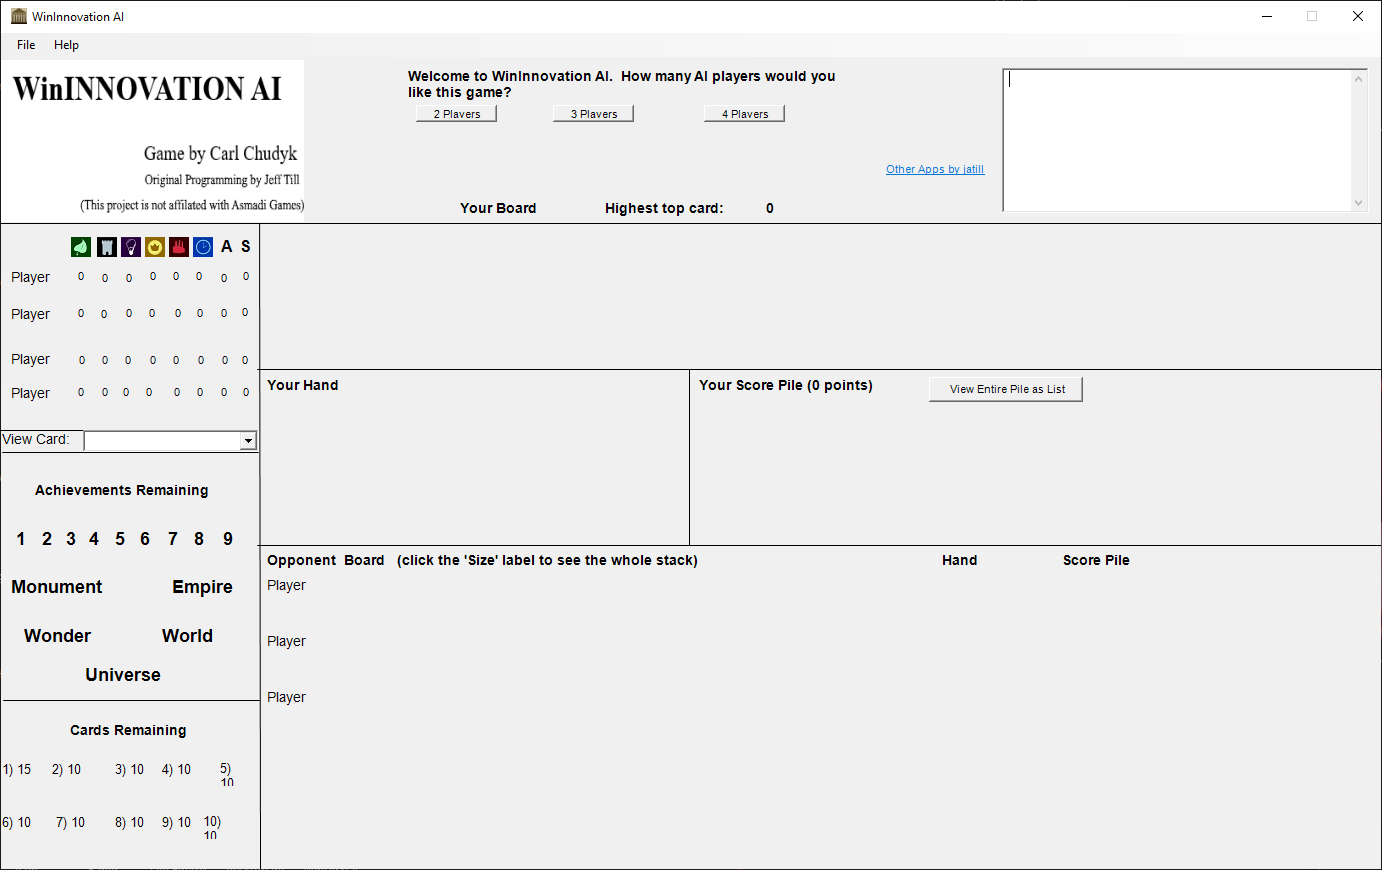Click the '5)' cards remaining entry

click(x=227, y=775)
